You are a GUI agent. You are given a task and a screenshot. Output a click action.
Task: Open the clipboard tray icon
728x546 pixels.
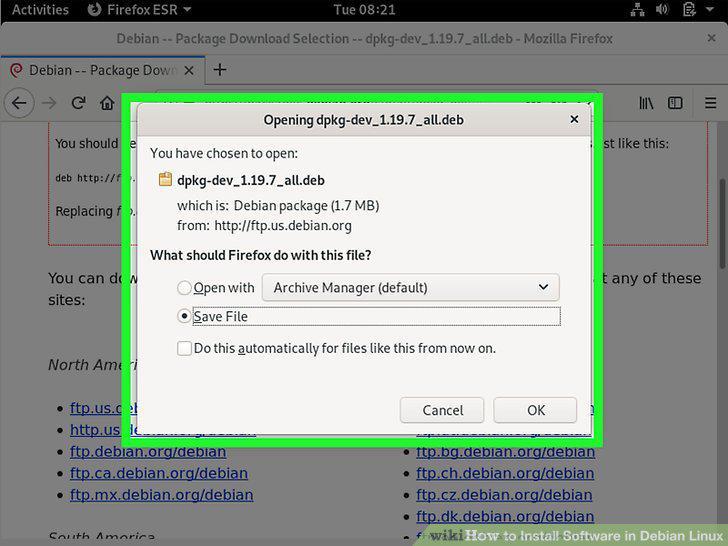689,9
